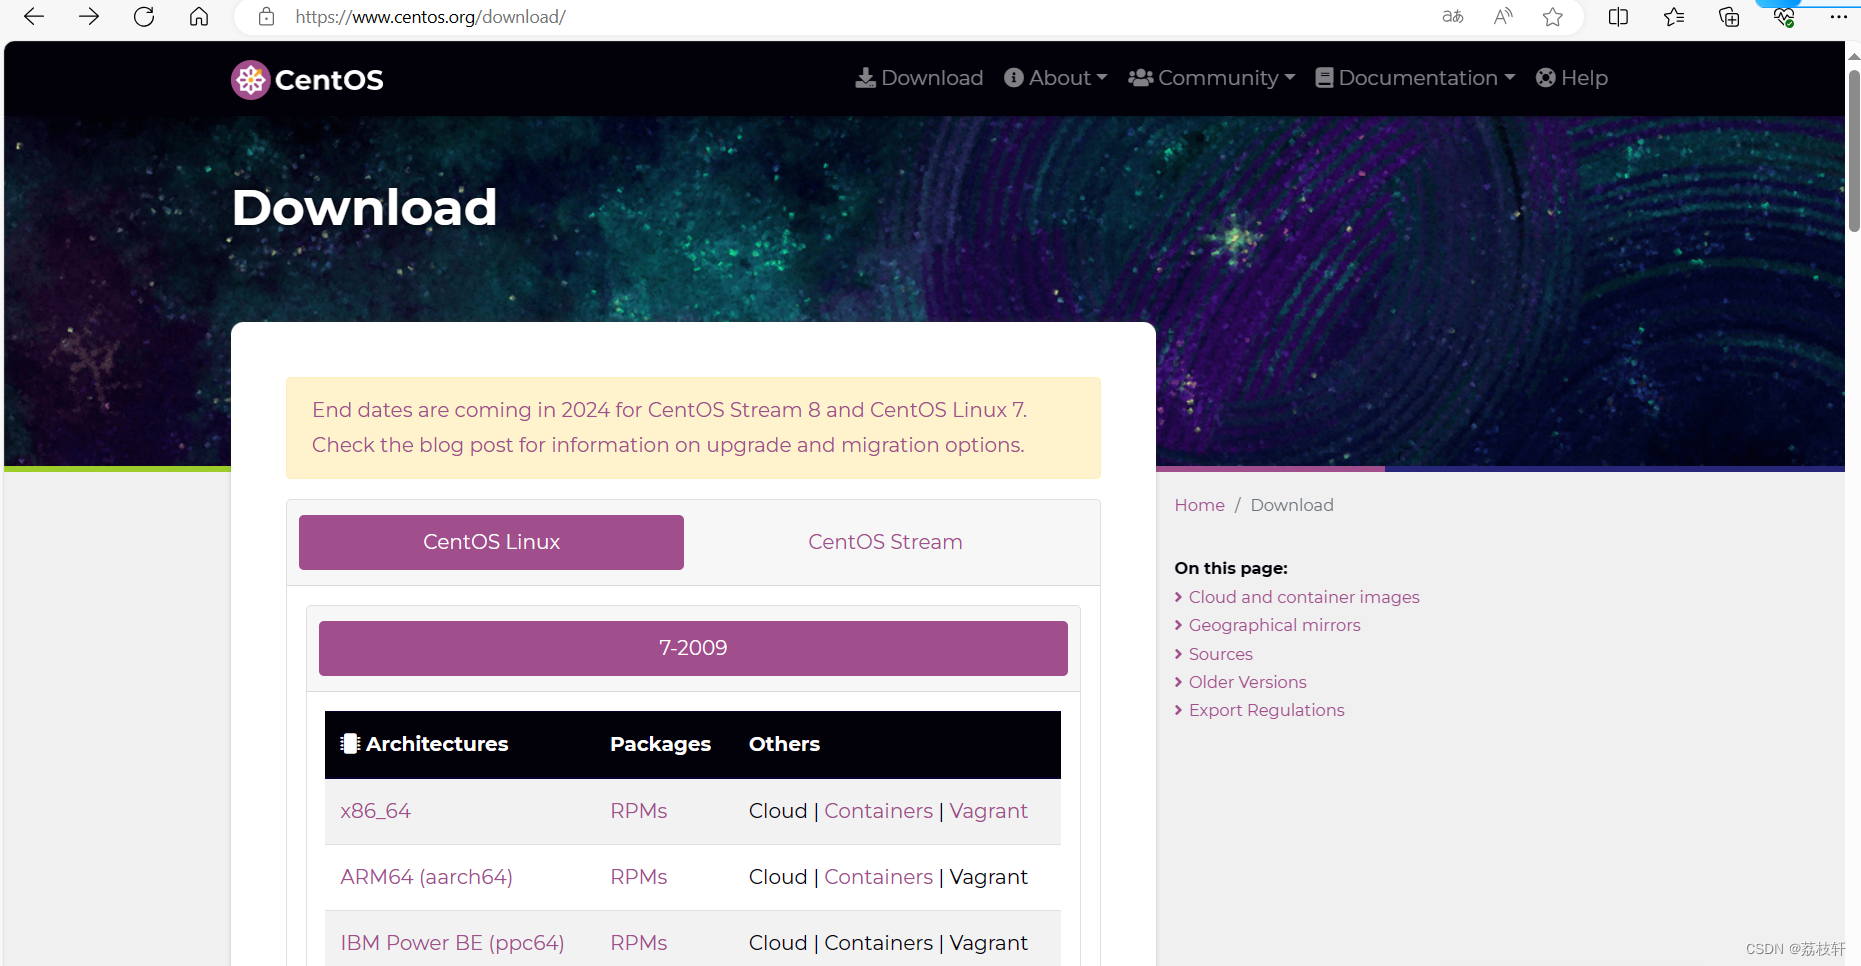View site security info via lock icon

[x=266, y=17]
